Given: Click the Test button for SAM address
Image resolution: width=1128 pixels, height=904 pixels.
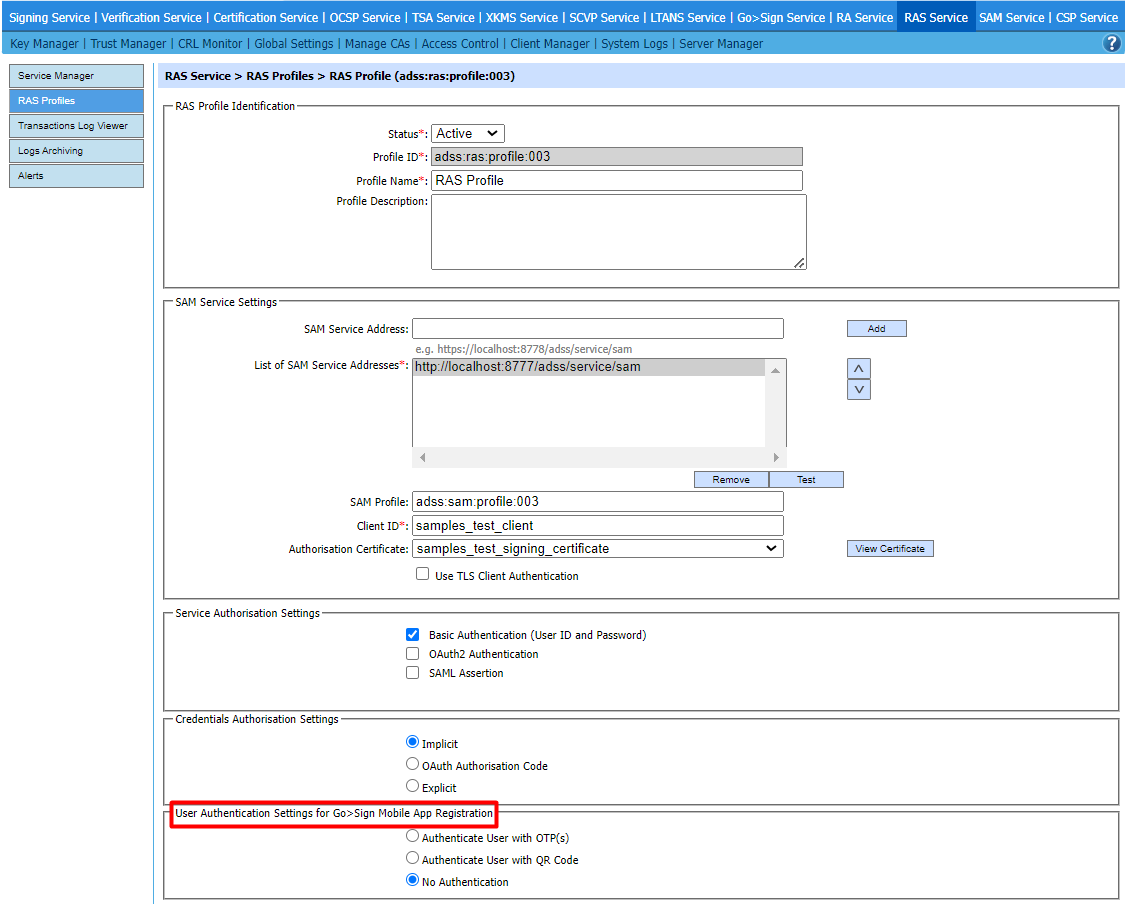Looking at the screenshot, I should click(x=806, y=480).
